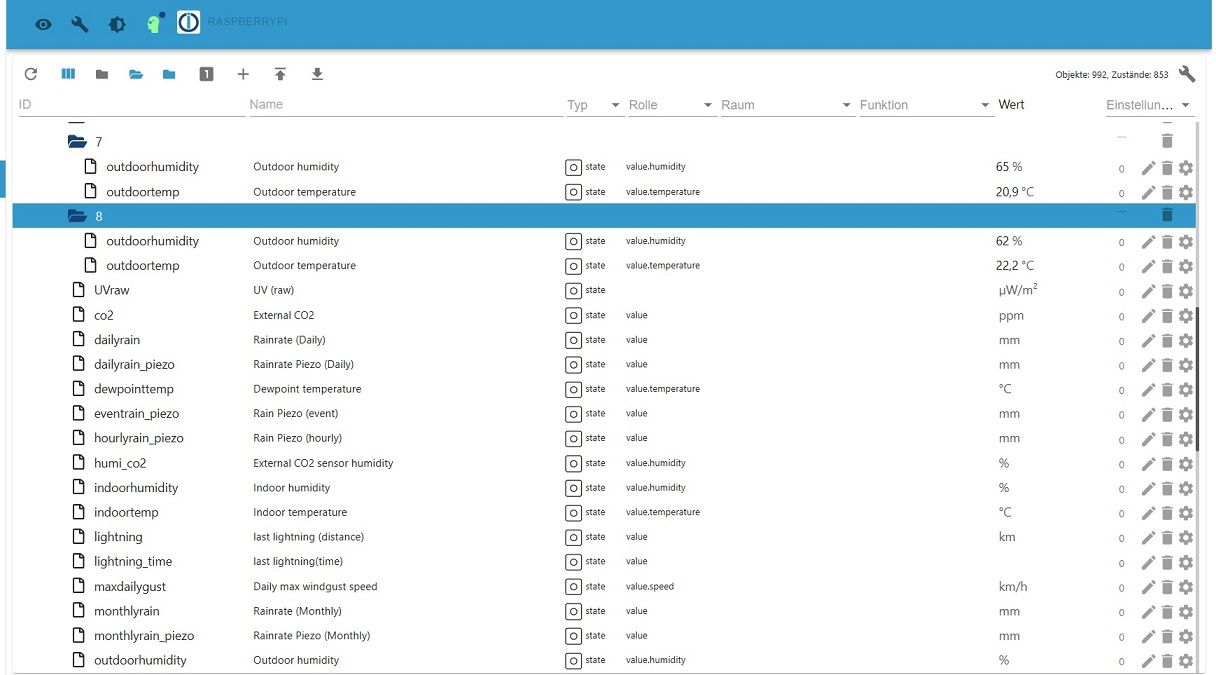
Task: Open the column configuration icon
Action: (x=68, y=74)
